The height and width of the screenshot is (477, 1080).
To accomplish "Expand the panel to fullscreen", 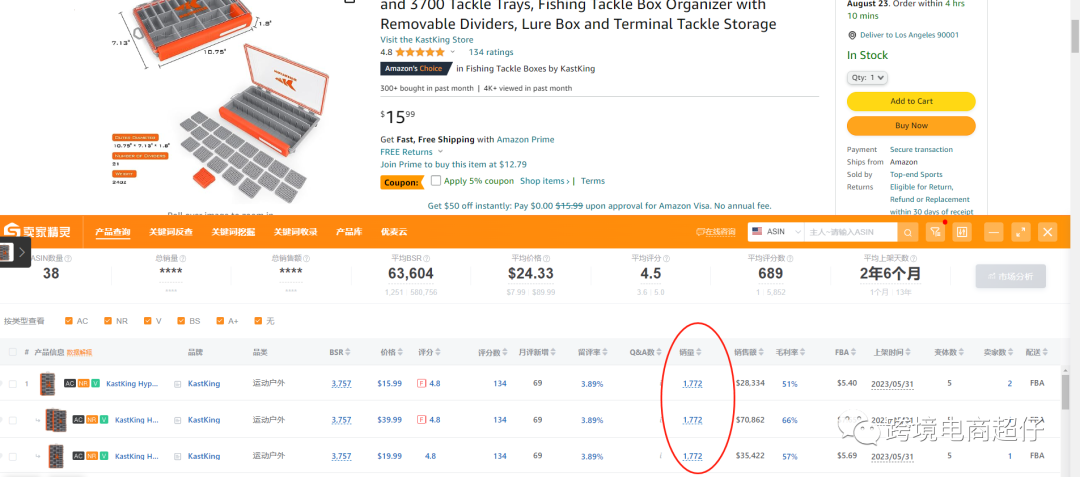I will point(1020,232).
